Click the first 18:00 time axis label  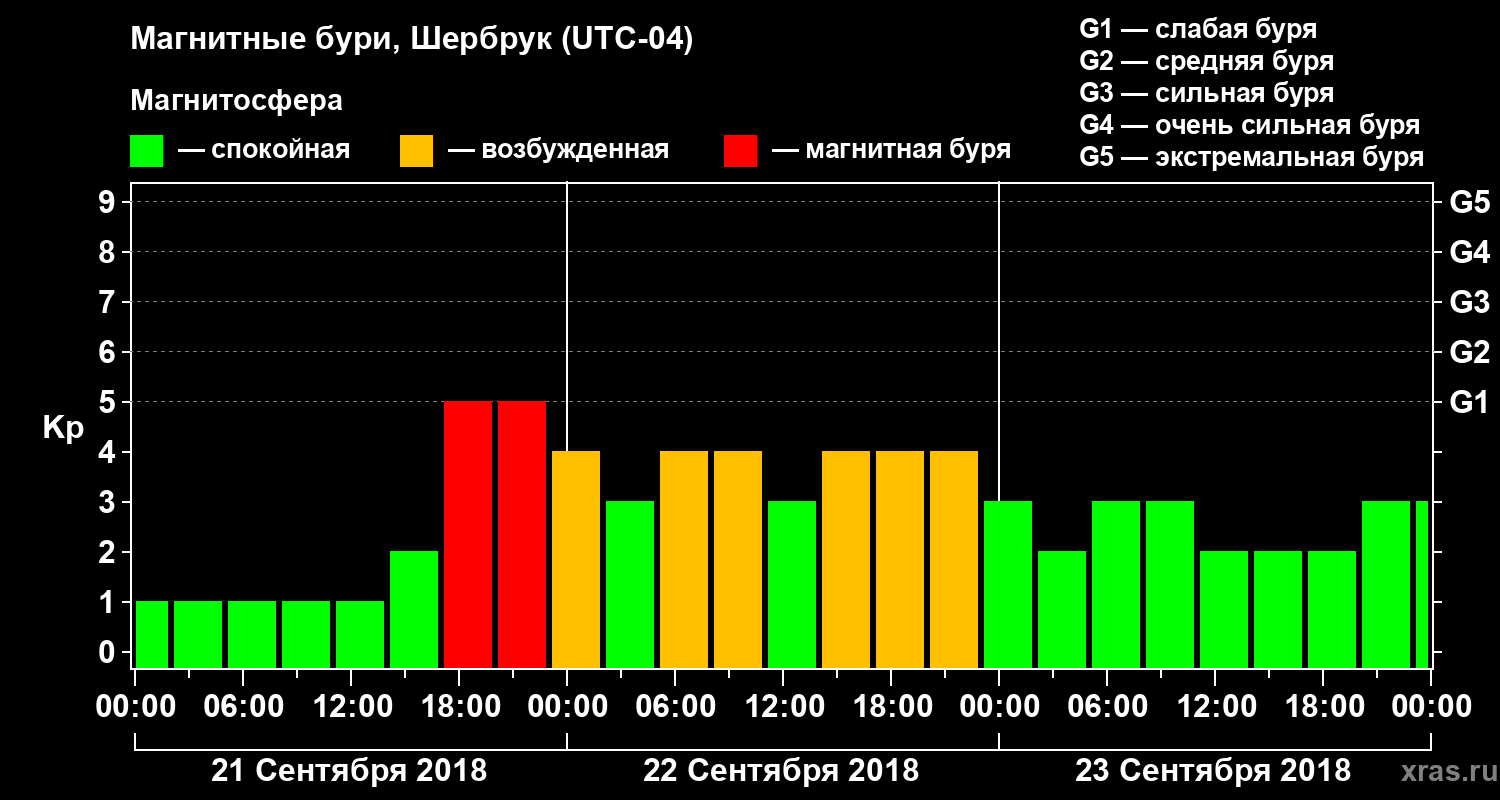(x=460, y=707)
